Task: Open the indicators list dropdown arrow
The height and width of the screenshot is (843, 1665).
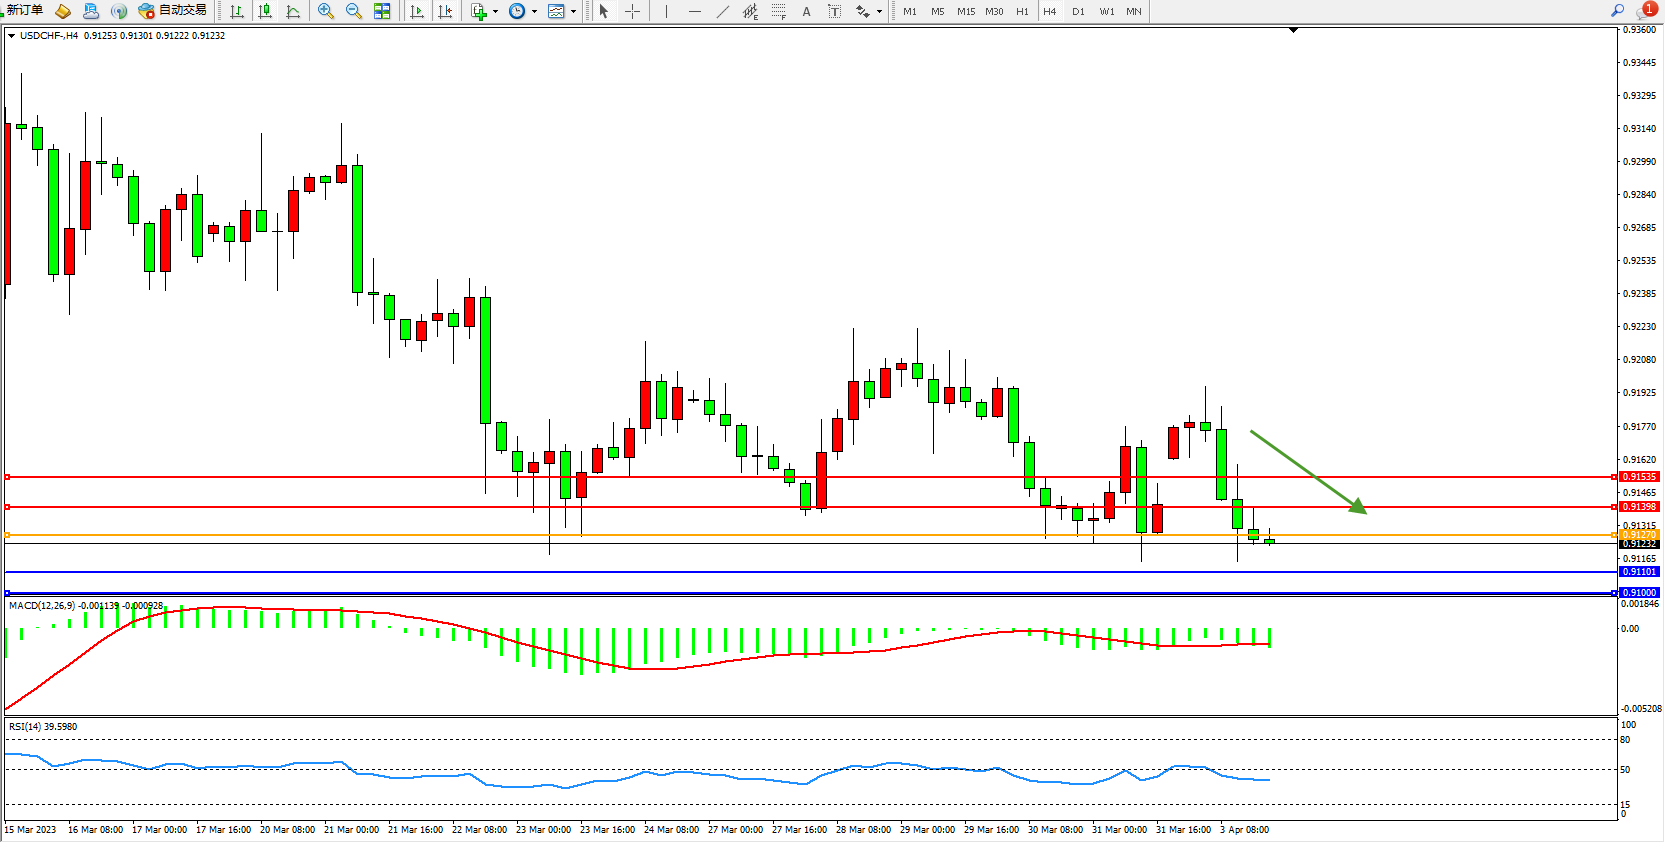Action: point(495,12)
